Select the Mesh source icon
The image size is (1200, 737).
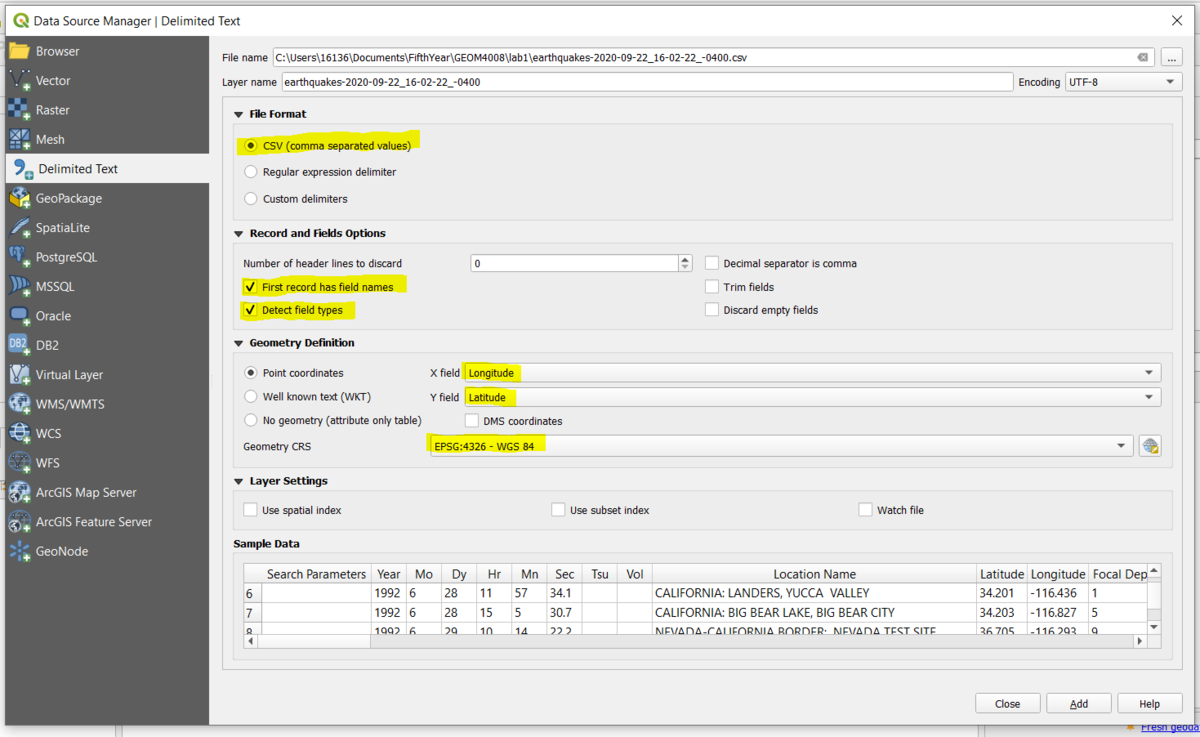(20, 140)
